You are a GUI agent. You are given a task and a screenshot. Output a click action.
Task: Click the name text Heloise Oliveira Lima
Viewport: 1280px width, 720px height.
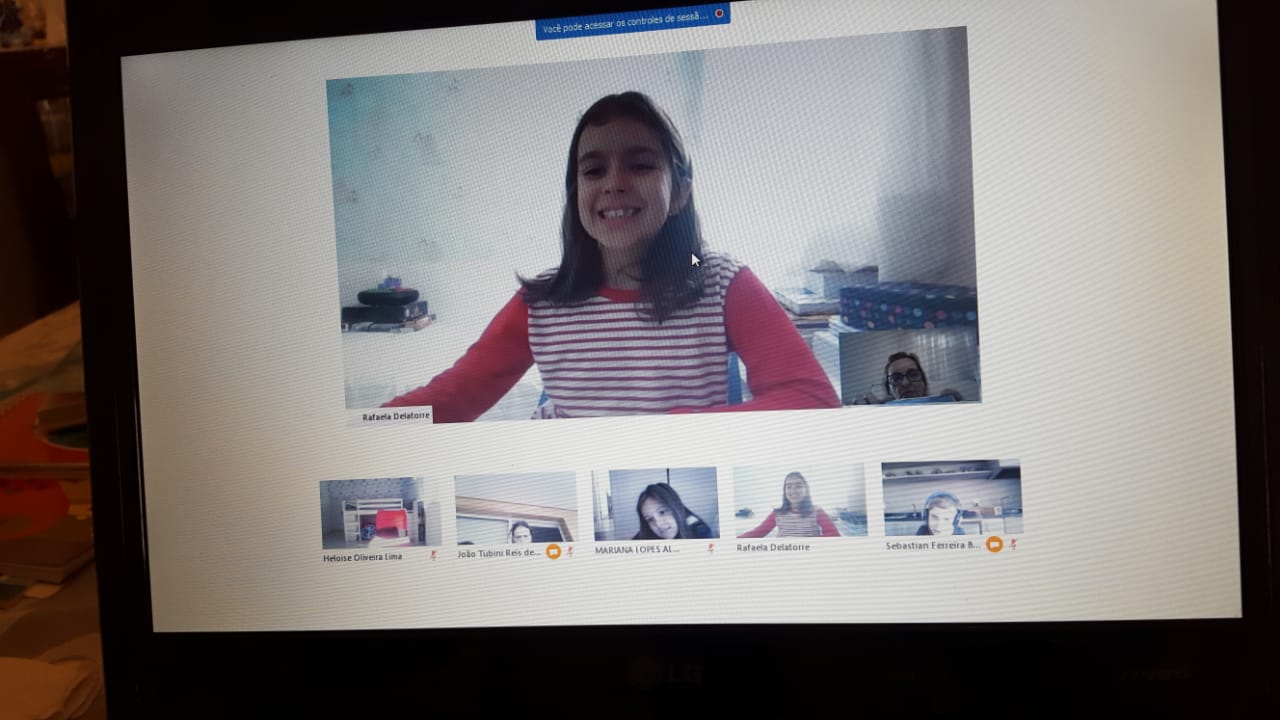tap(362, 557)
